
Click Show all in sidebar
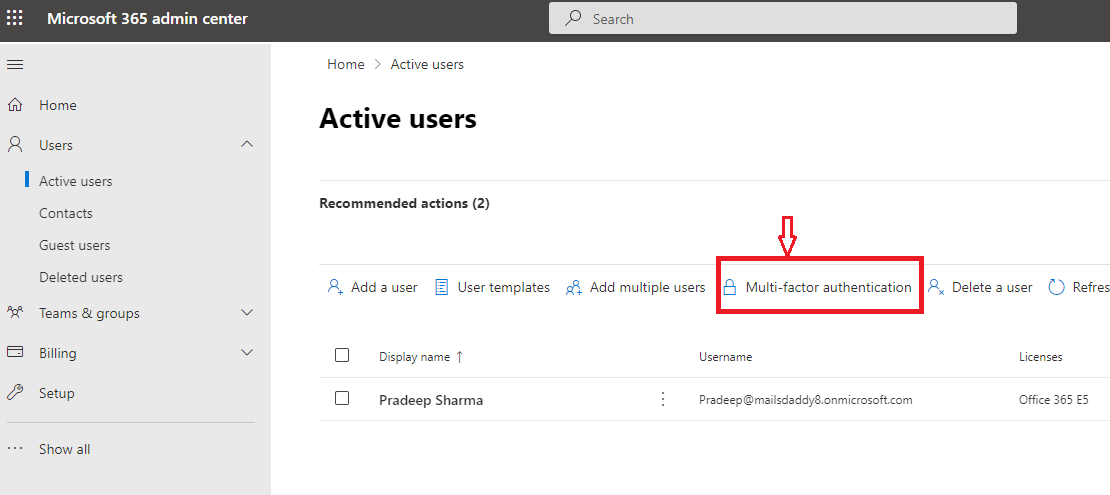coord(64,449)
